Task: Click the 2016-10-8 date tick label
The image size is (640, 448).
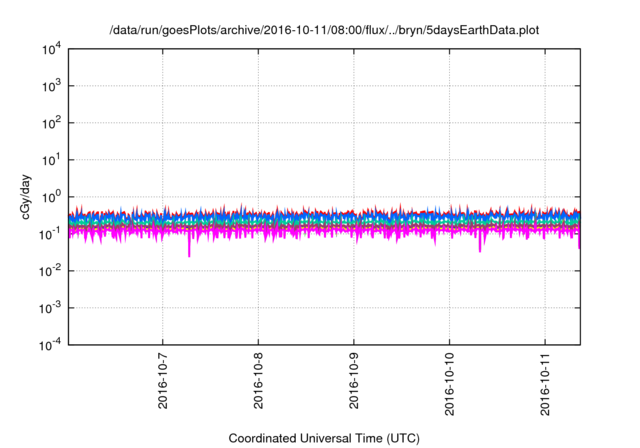Action: coord(258,381)
